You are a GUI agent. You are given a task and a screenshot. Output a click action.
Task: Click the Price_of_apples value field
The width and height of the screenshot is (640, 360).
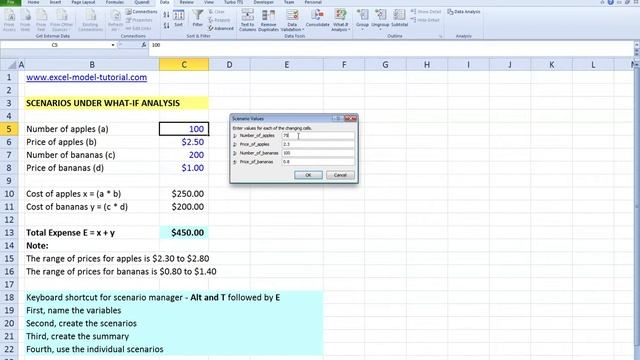click(x=318, y=144)
